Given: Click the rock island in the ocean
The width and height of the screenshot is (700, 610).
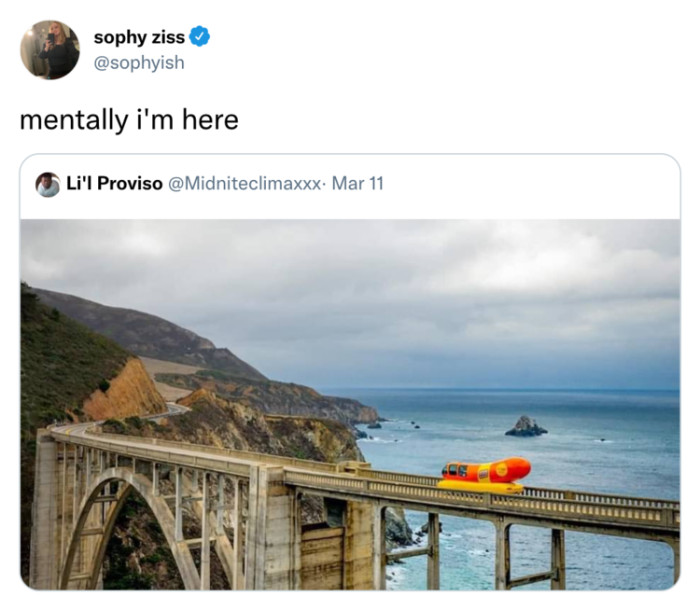Looking at the screenshot, I should [526, 427].
